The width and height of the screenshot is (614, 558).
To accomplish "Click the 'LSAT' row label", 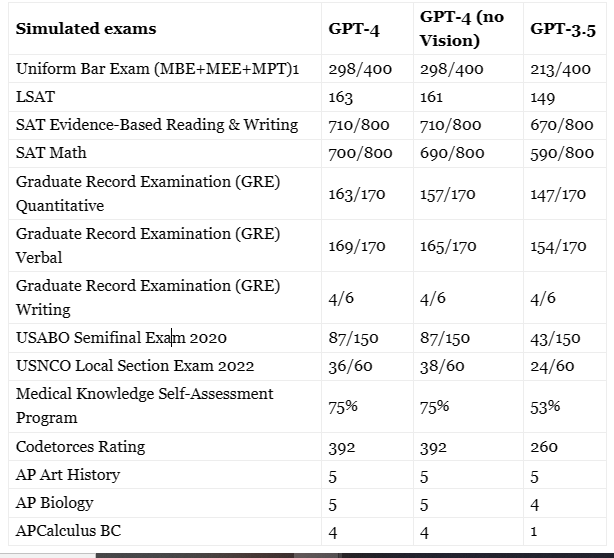I will 36,98.
